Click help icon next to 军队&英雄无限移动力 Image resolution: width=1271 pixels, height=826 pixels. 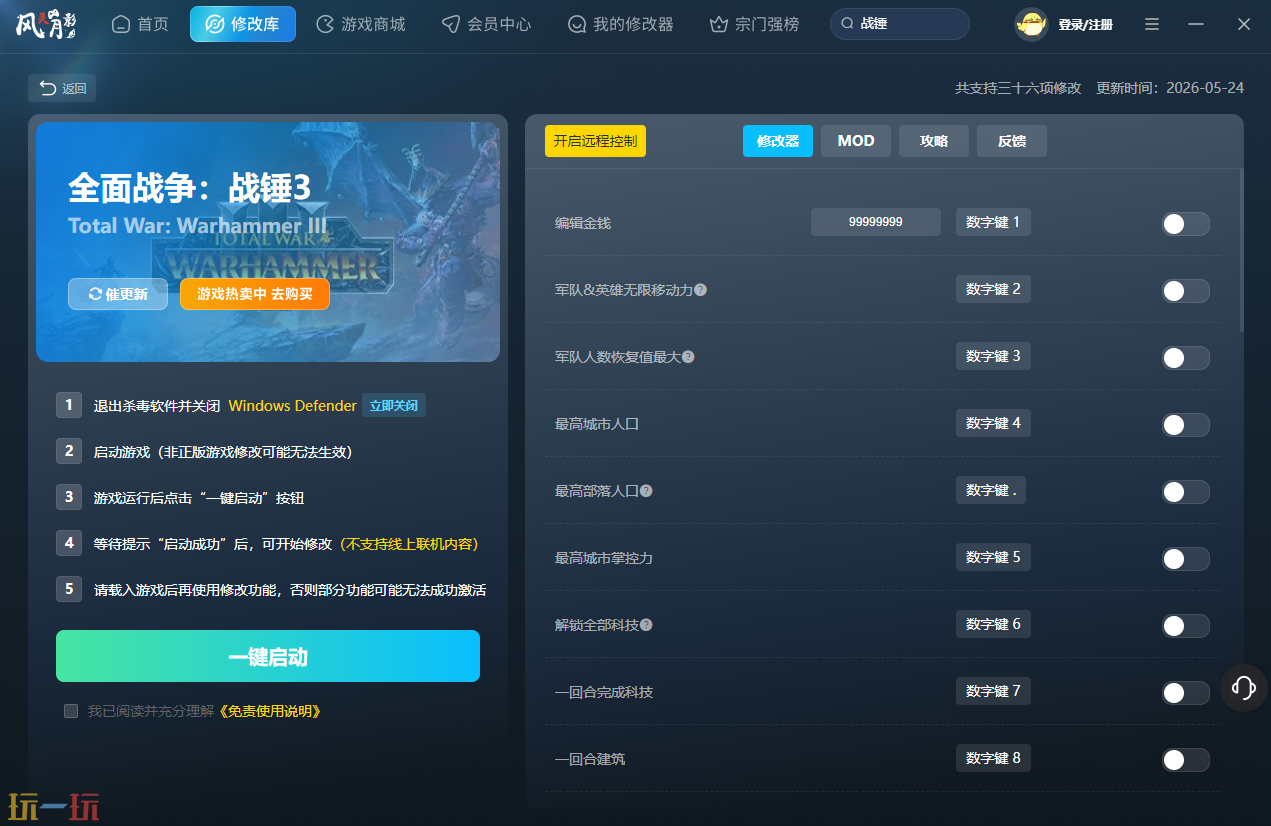point(700,289)
